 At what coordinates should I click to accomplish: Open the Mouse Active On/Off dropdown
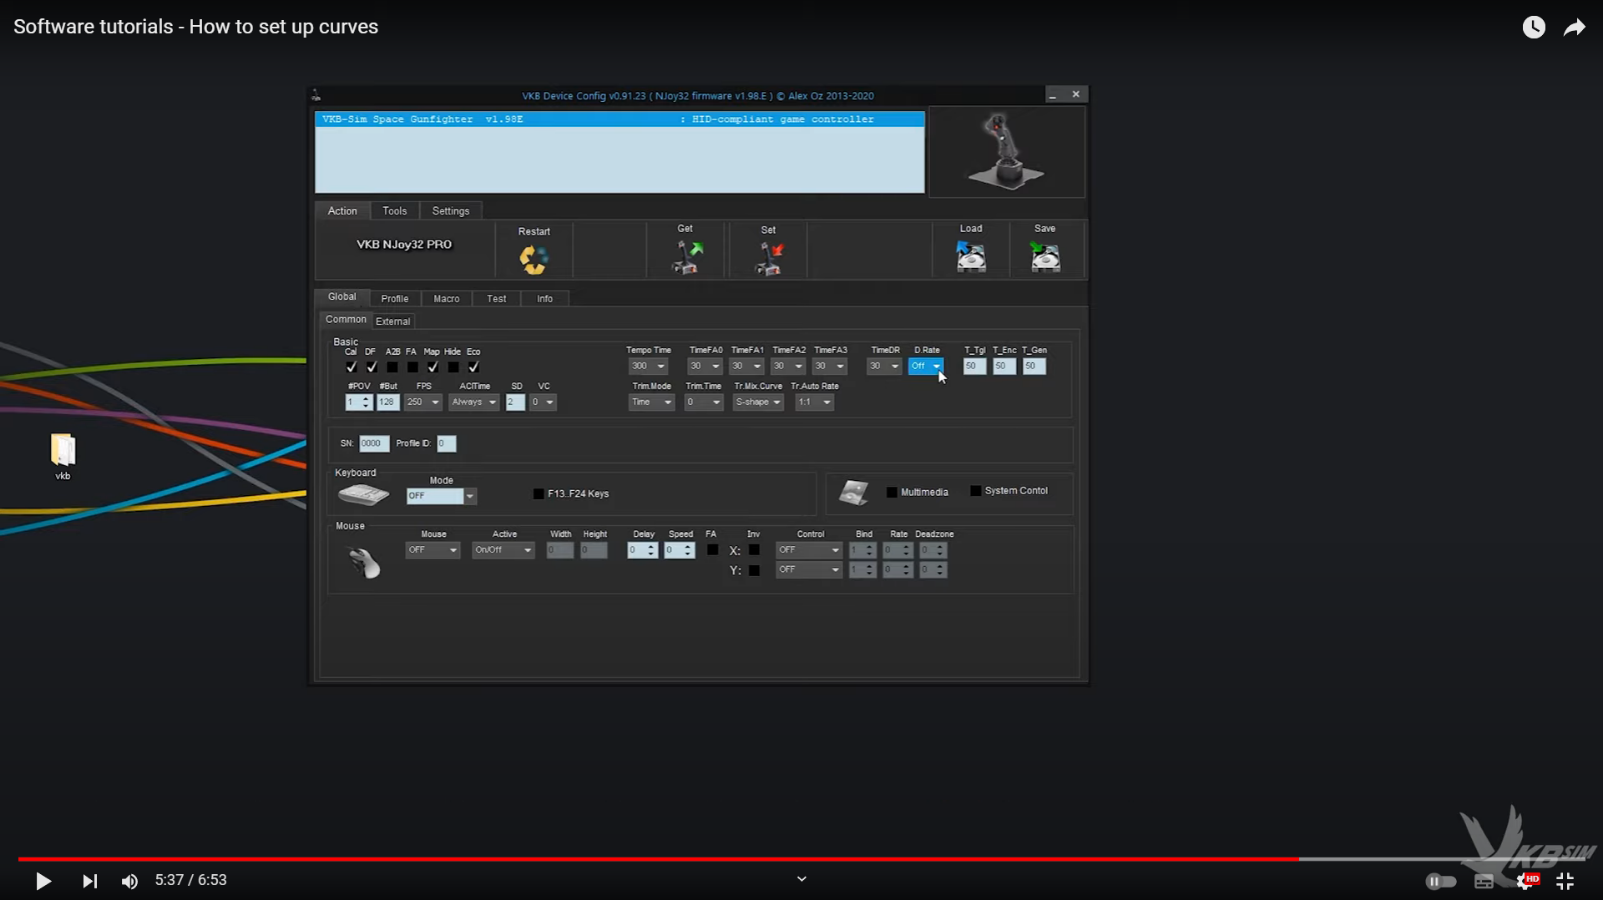click(x=503, y=550)
